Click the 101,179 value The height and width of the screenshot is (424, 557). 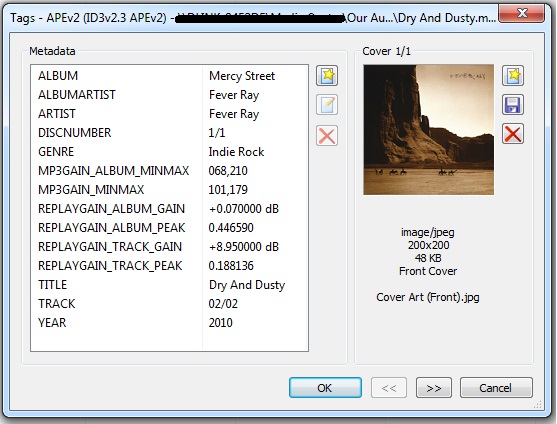point(228,190)
